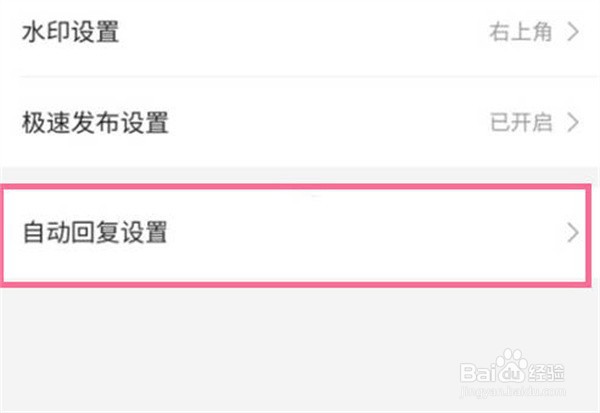
Task: Click the 经验 characters in the watermark
Action: point(546,372)
